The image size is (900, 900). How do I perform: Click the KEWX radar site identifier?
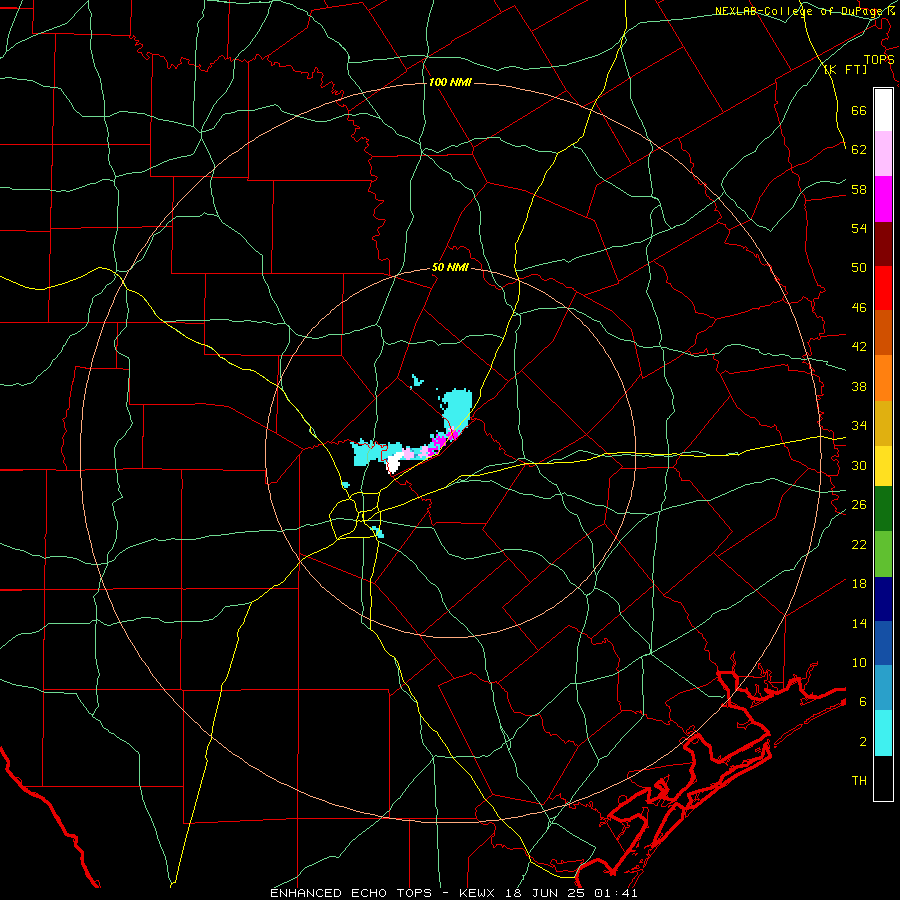[x=479, y=893]
